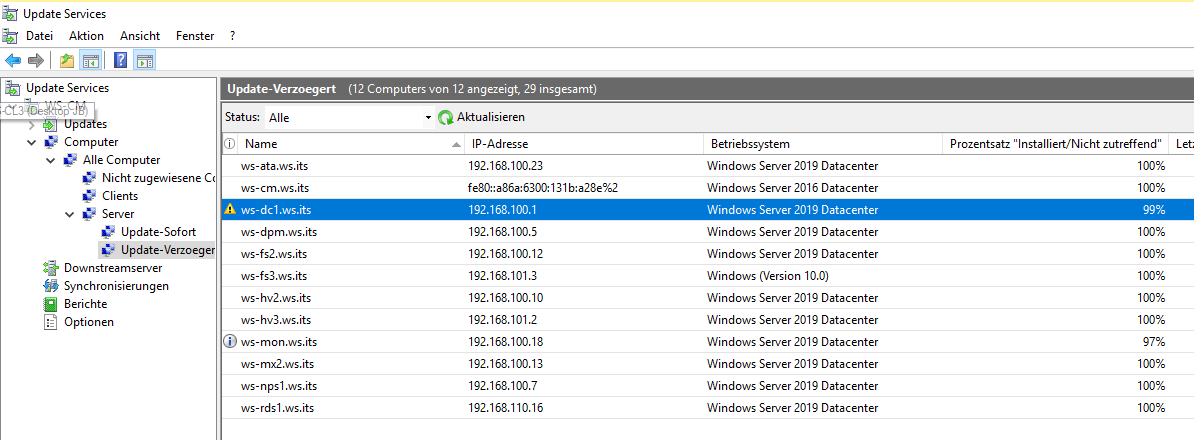
Task: Sort by the Name column header
Action: click(351, 144)
